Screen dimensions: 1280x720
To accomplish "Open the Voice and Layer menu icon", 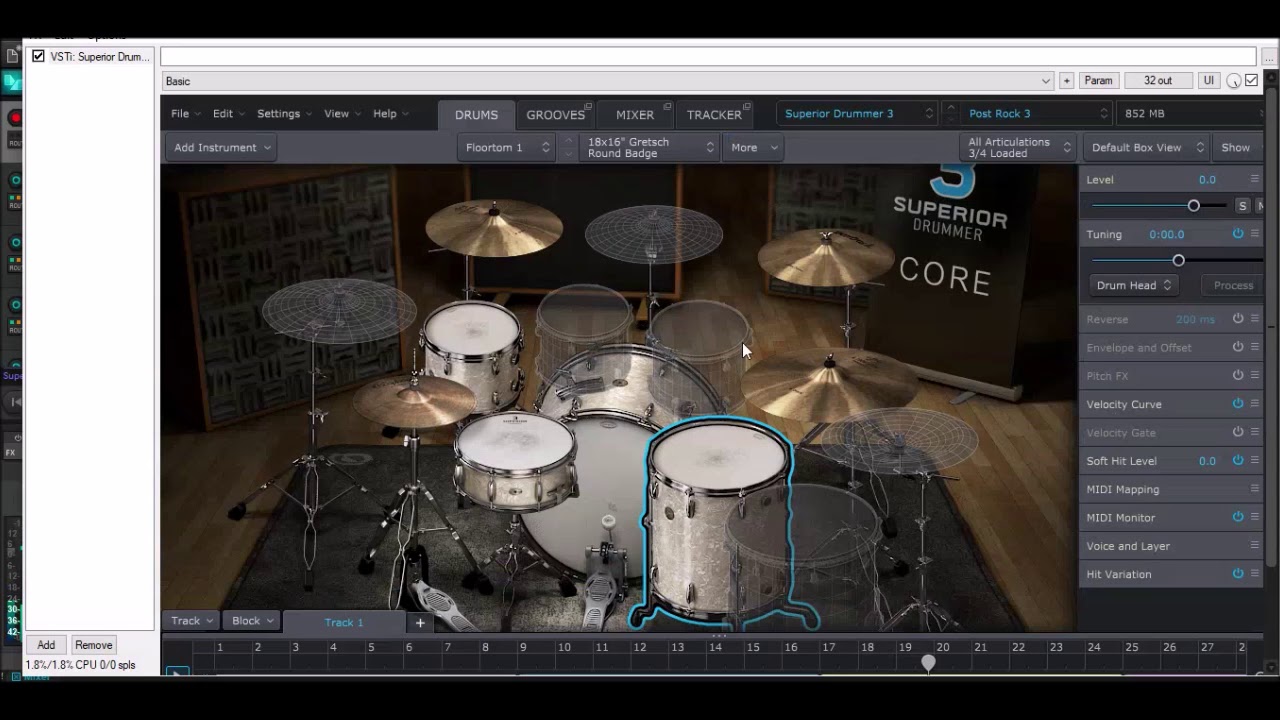I will click(x=1255, y=546).
